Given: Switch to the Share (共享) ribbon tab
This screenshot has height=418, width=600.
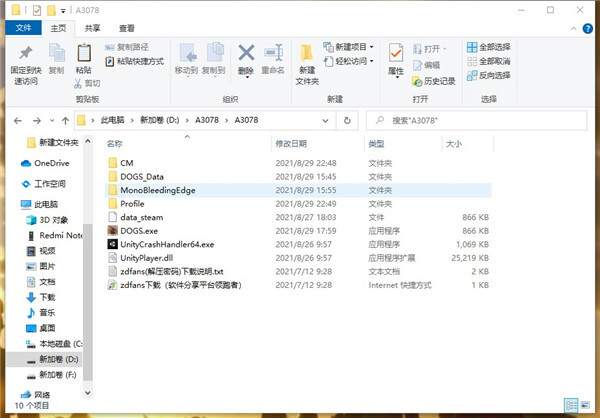Looking at the screenshot, I should [x=92, y=28].
